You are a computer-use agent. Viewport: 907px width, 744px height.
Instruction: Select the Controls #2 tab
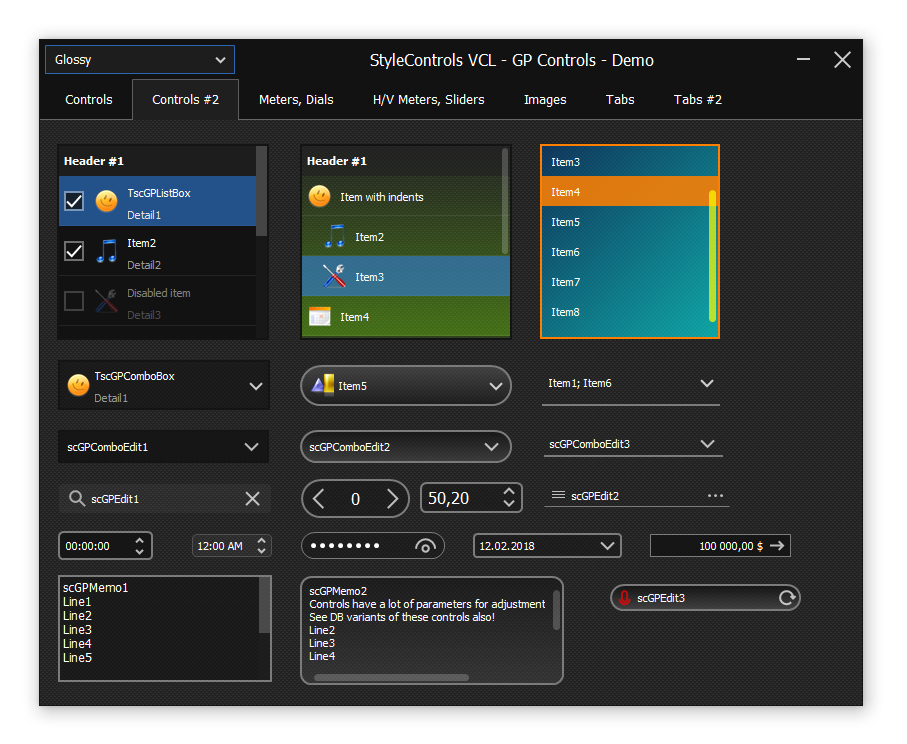click(x=185, y=100)
